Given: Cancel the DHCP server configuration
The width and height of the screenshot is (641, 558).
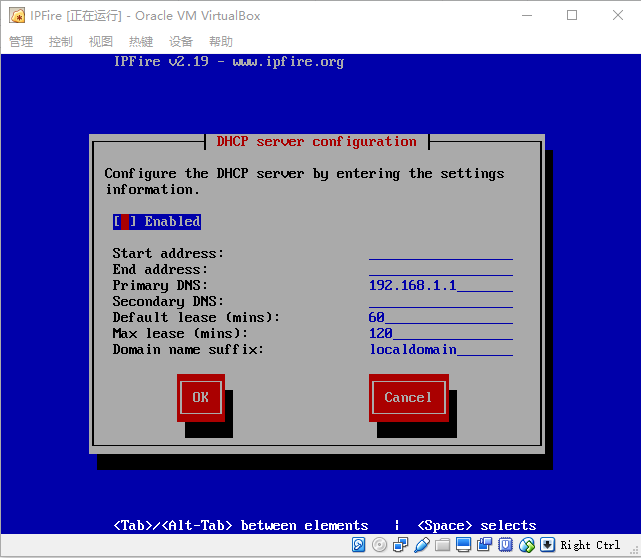Looking at the screenshot, I should [409, 397].
